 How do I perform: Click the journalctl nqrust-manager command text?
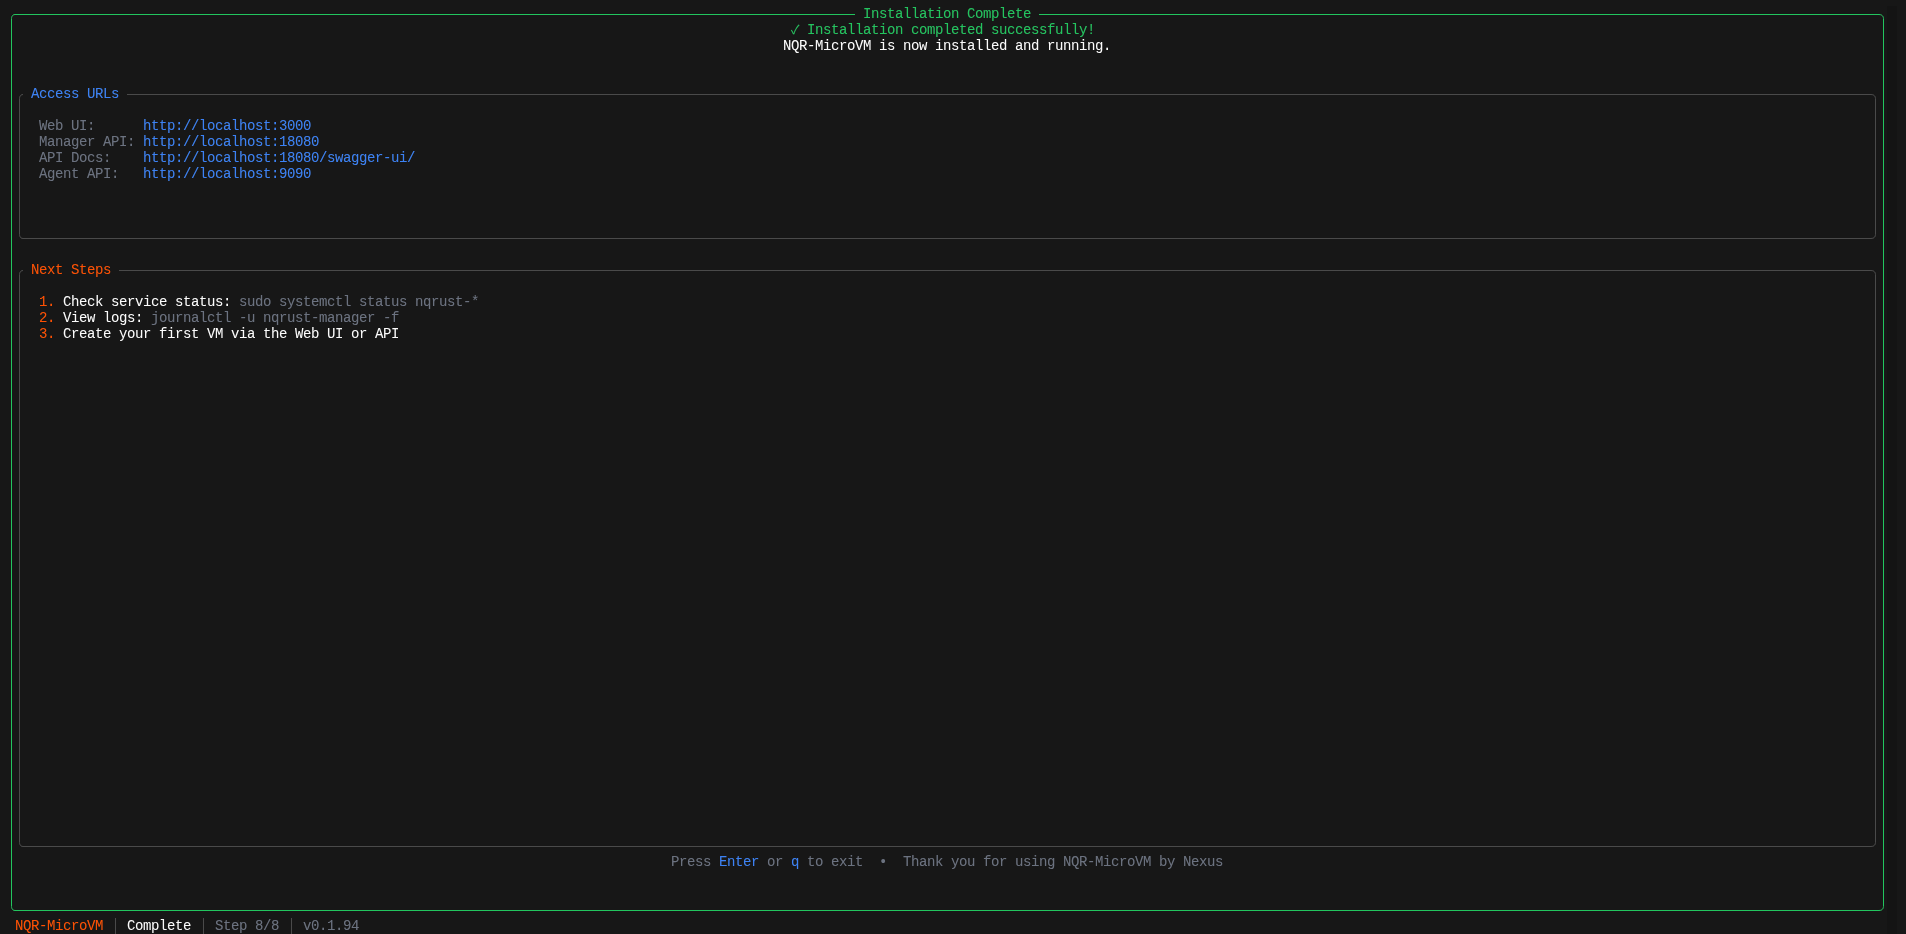[x=274, y=318]
